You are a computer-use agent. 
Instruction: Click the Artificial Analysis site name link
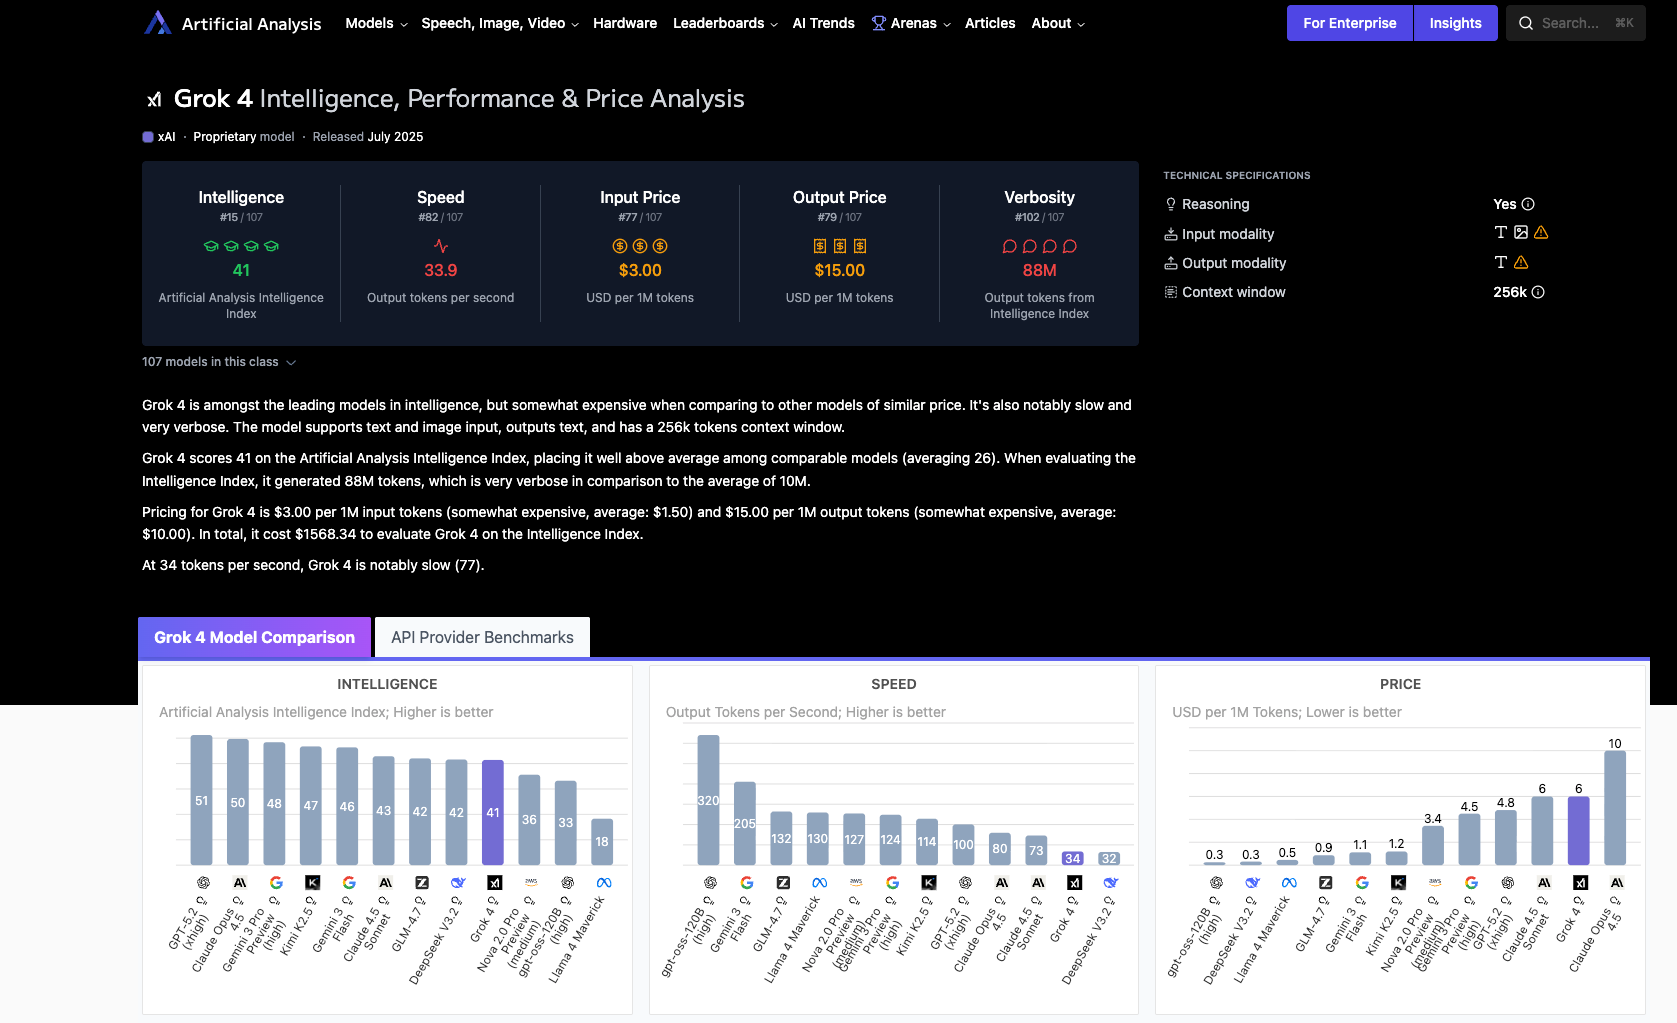point(251,24)
